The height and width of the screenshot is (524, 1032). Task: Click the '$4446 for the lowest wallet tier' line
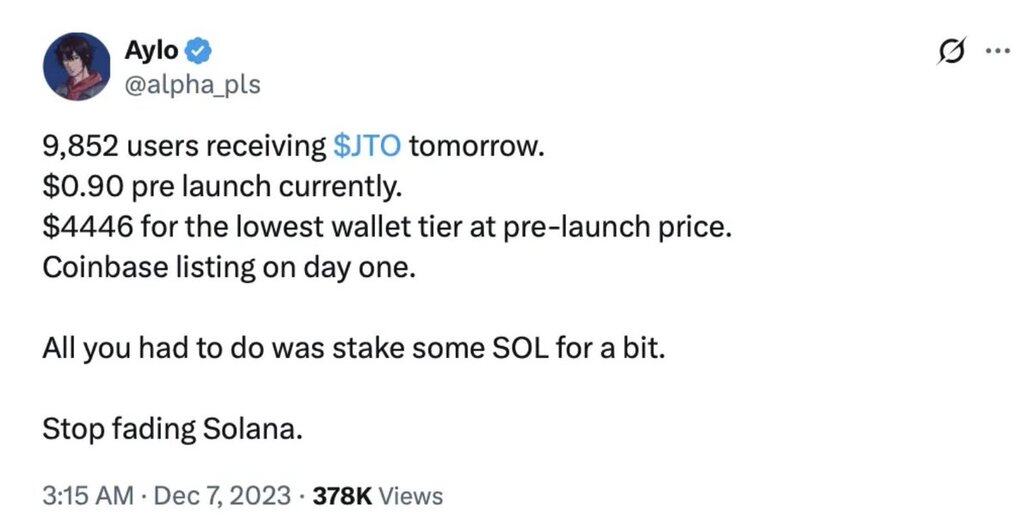pos(387,227)
